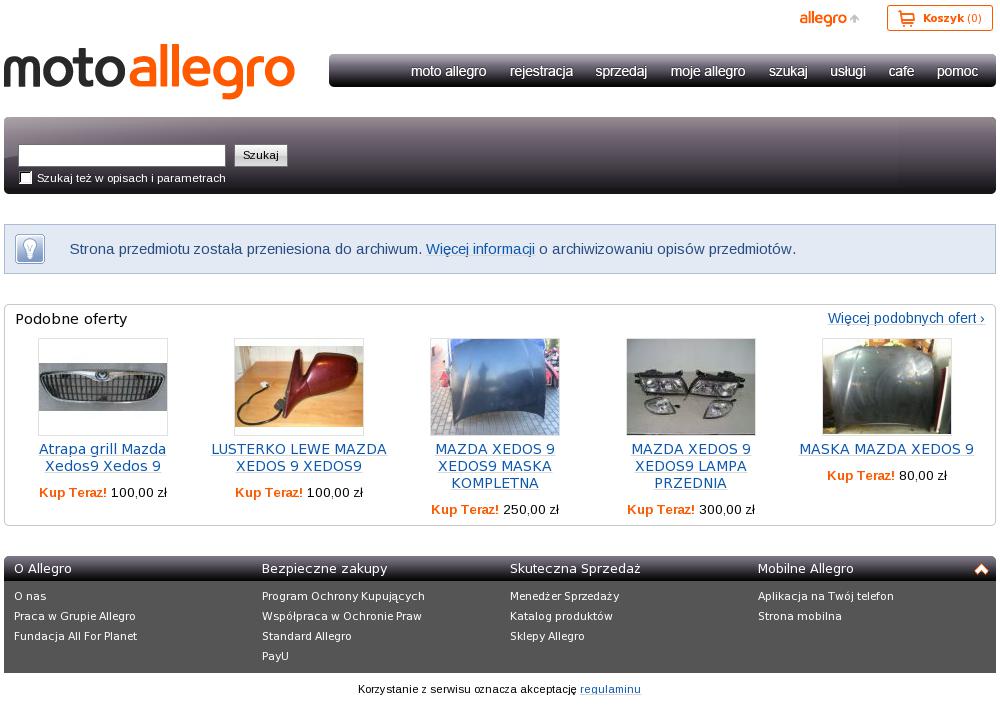Click 'Mobilne Allegro' footer heading

click(805, 569)
